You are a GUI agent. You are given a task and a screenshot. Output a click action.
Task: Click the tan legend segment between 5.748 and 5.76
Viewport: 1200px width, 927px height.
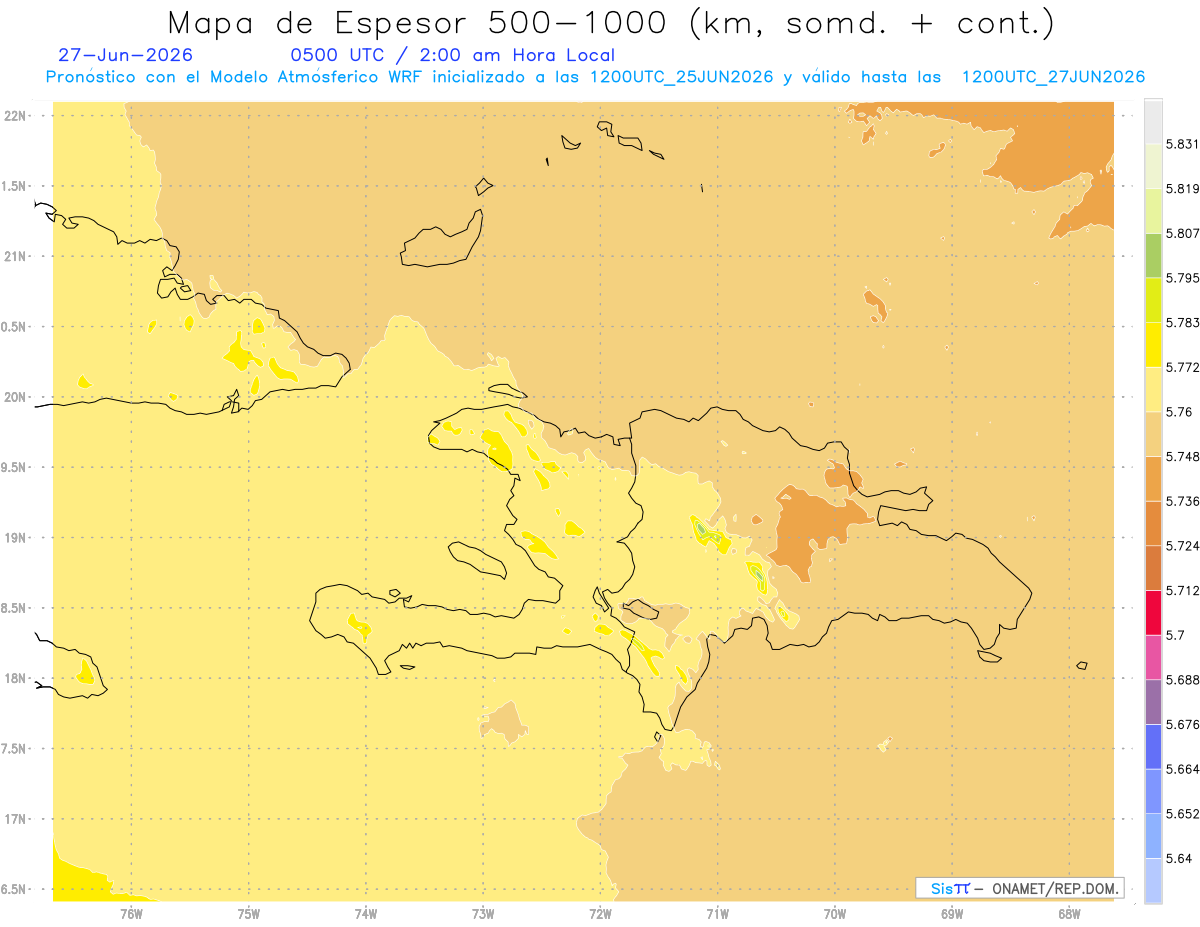(1153, 434)
